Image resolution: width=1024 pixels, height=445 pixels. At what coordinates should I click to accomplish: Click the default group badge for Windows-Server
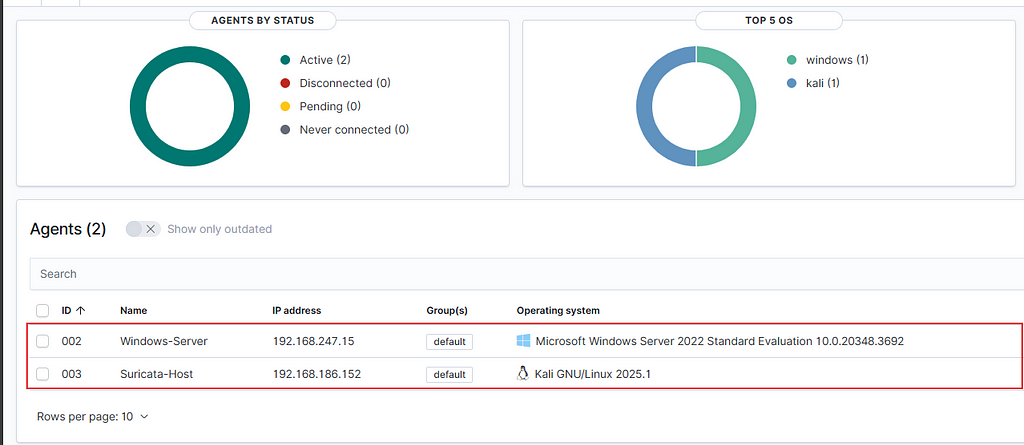pyautogui.click(x=449, y=341)
